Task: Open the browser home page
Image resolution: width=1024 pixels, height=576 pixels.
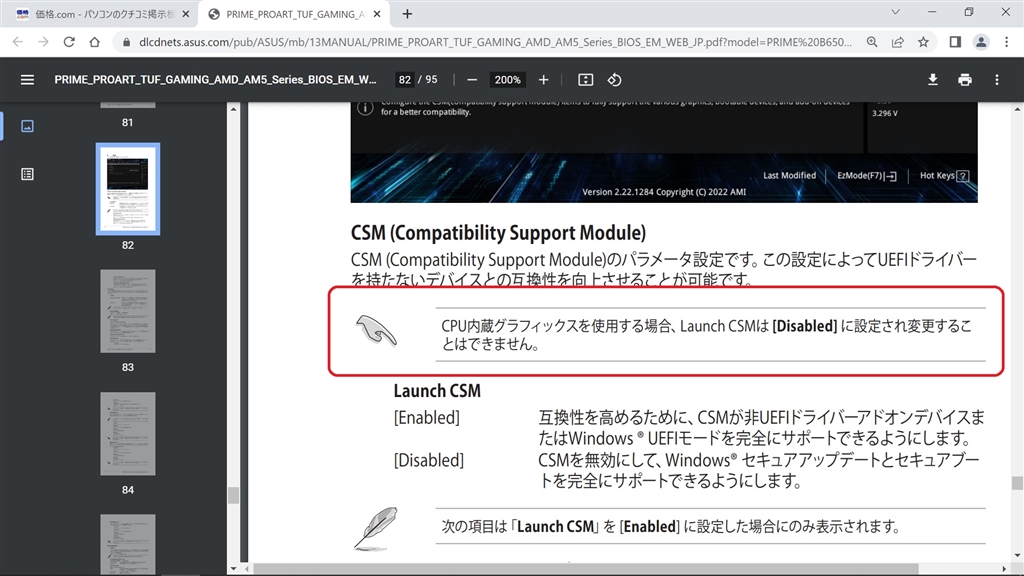Action: pyautogui.click(x=95, y=42)
